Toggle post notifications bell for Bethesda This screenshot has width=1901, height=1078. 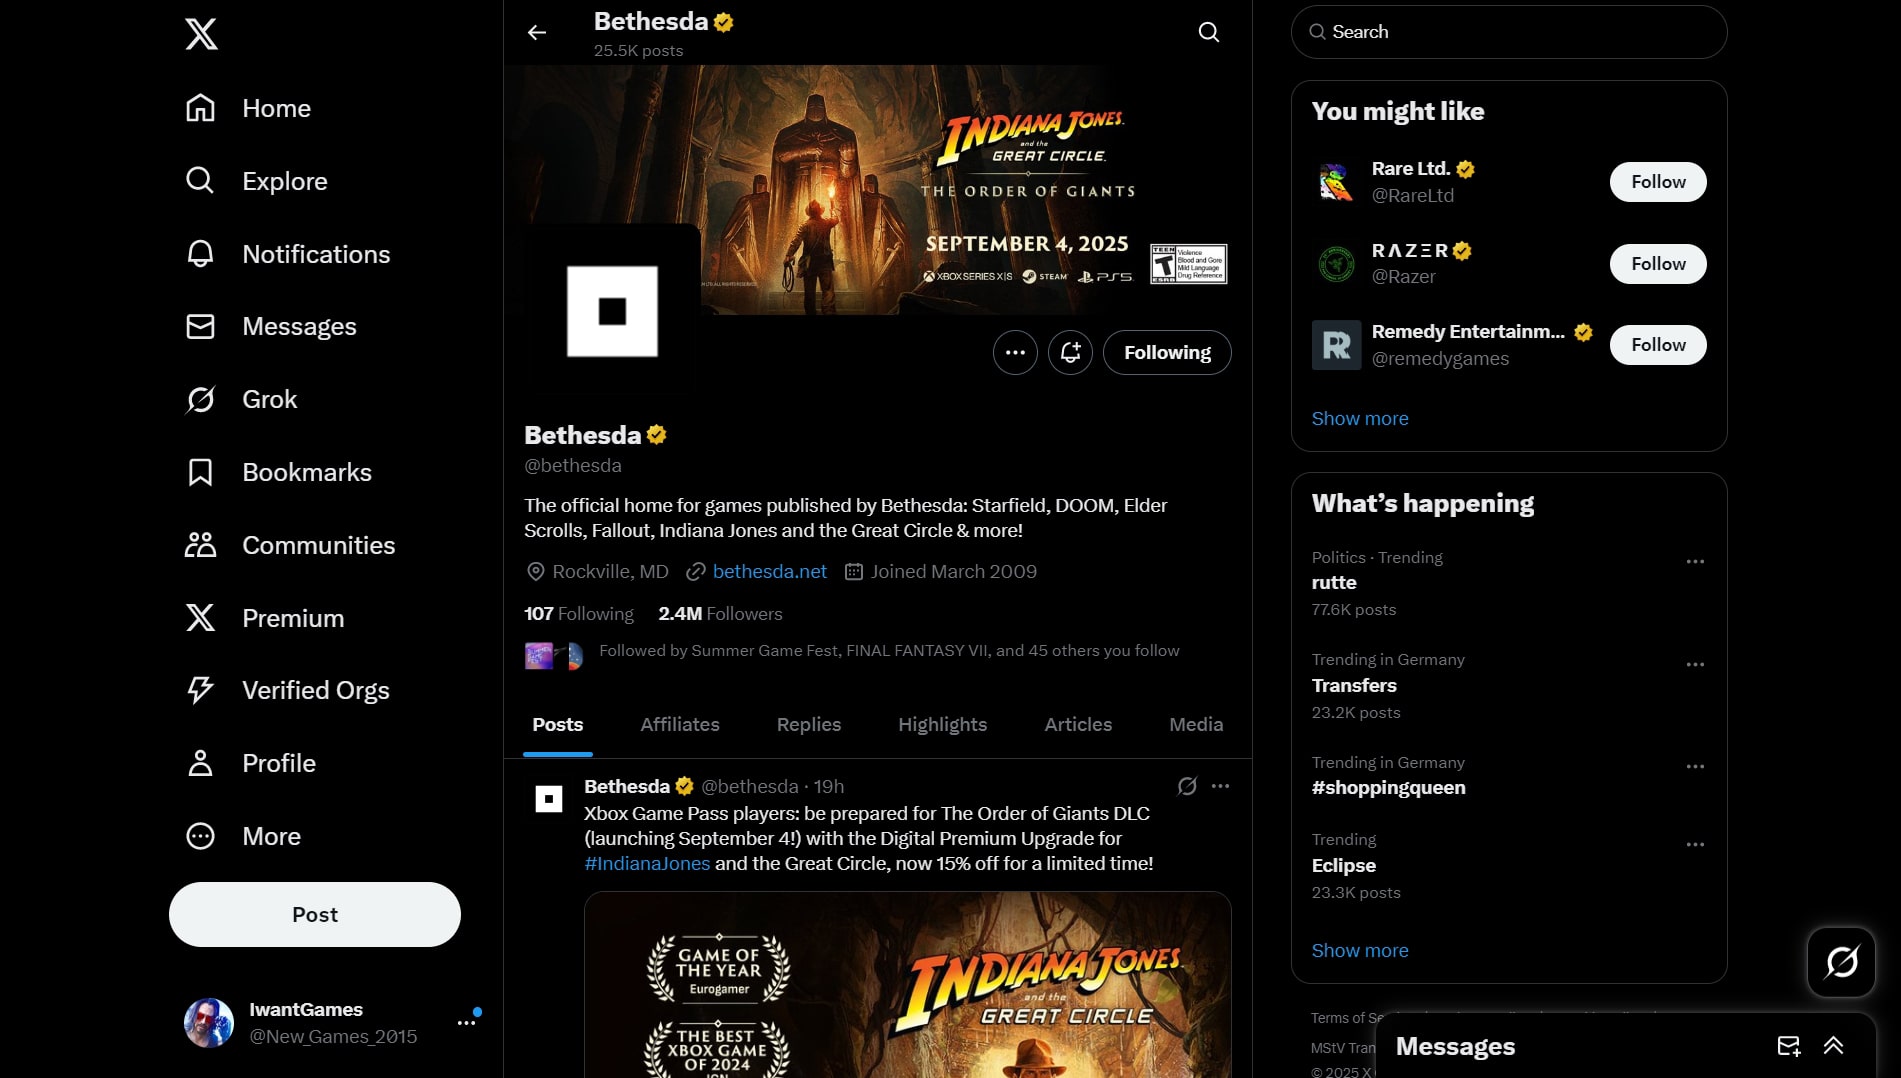click(x=1070, y=352)
